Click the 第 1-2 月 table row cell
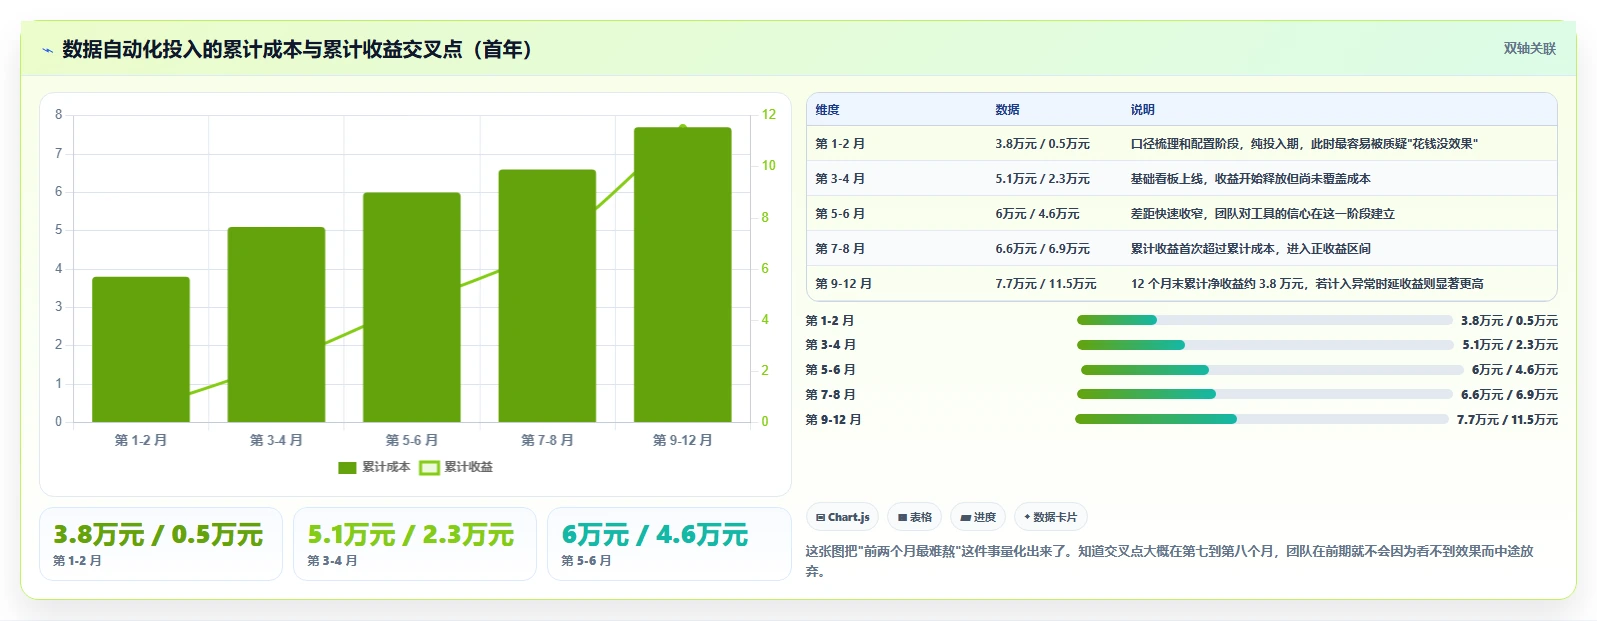 [x=897, y=144]
